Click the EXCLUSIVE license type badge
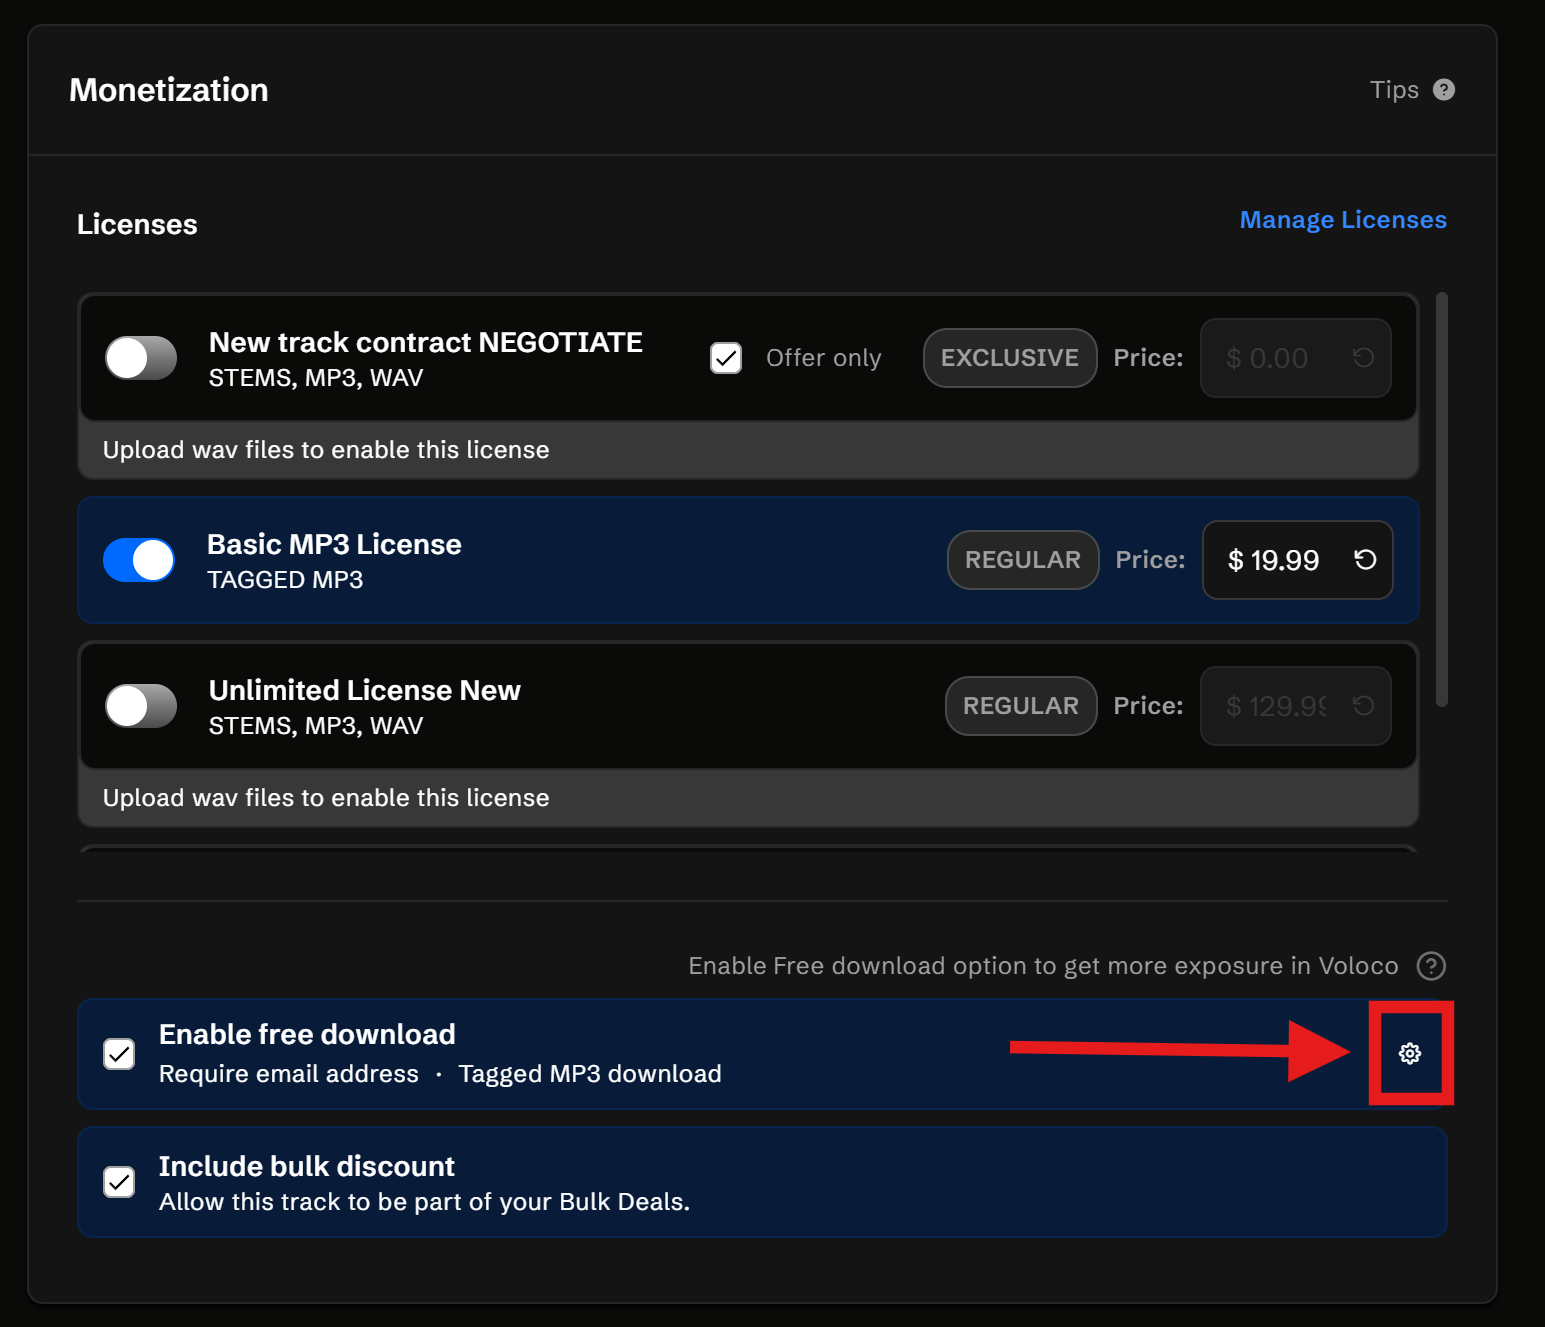This screenshot has height=1327, width=1545. pos(1009,358)
